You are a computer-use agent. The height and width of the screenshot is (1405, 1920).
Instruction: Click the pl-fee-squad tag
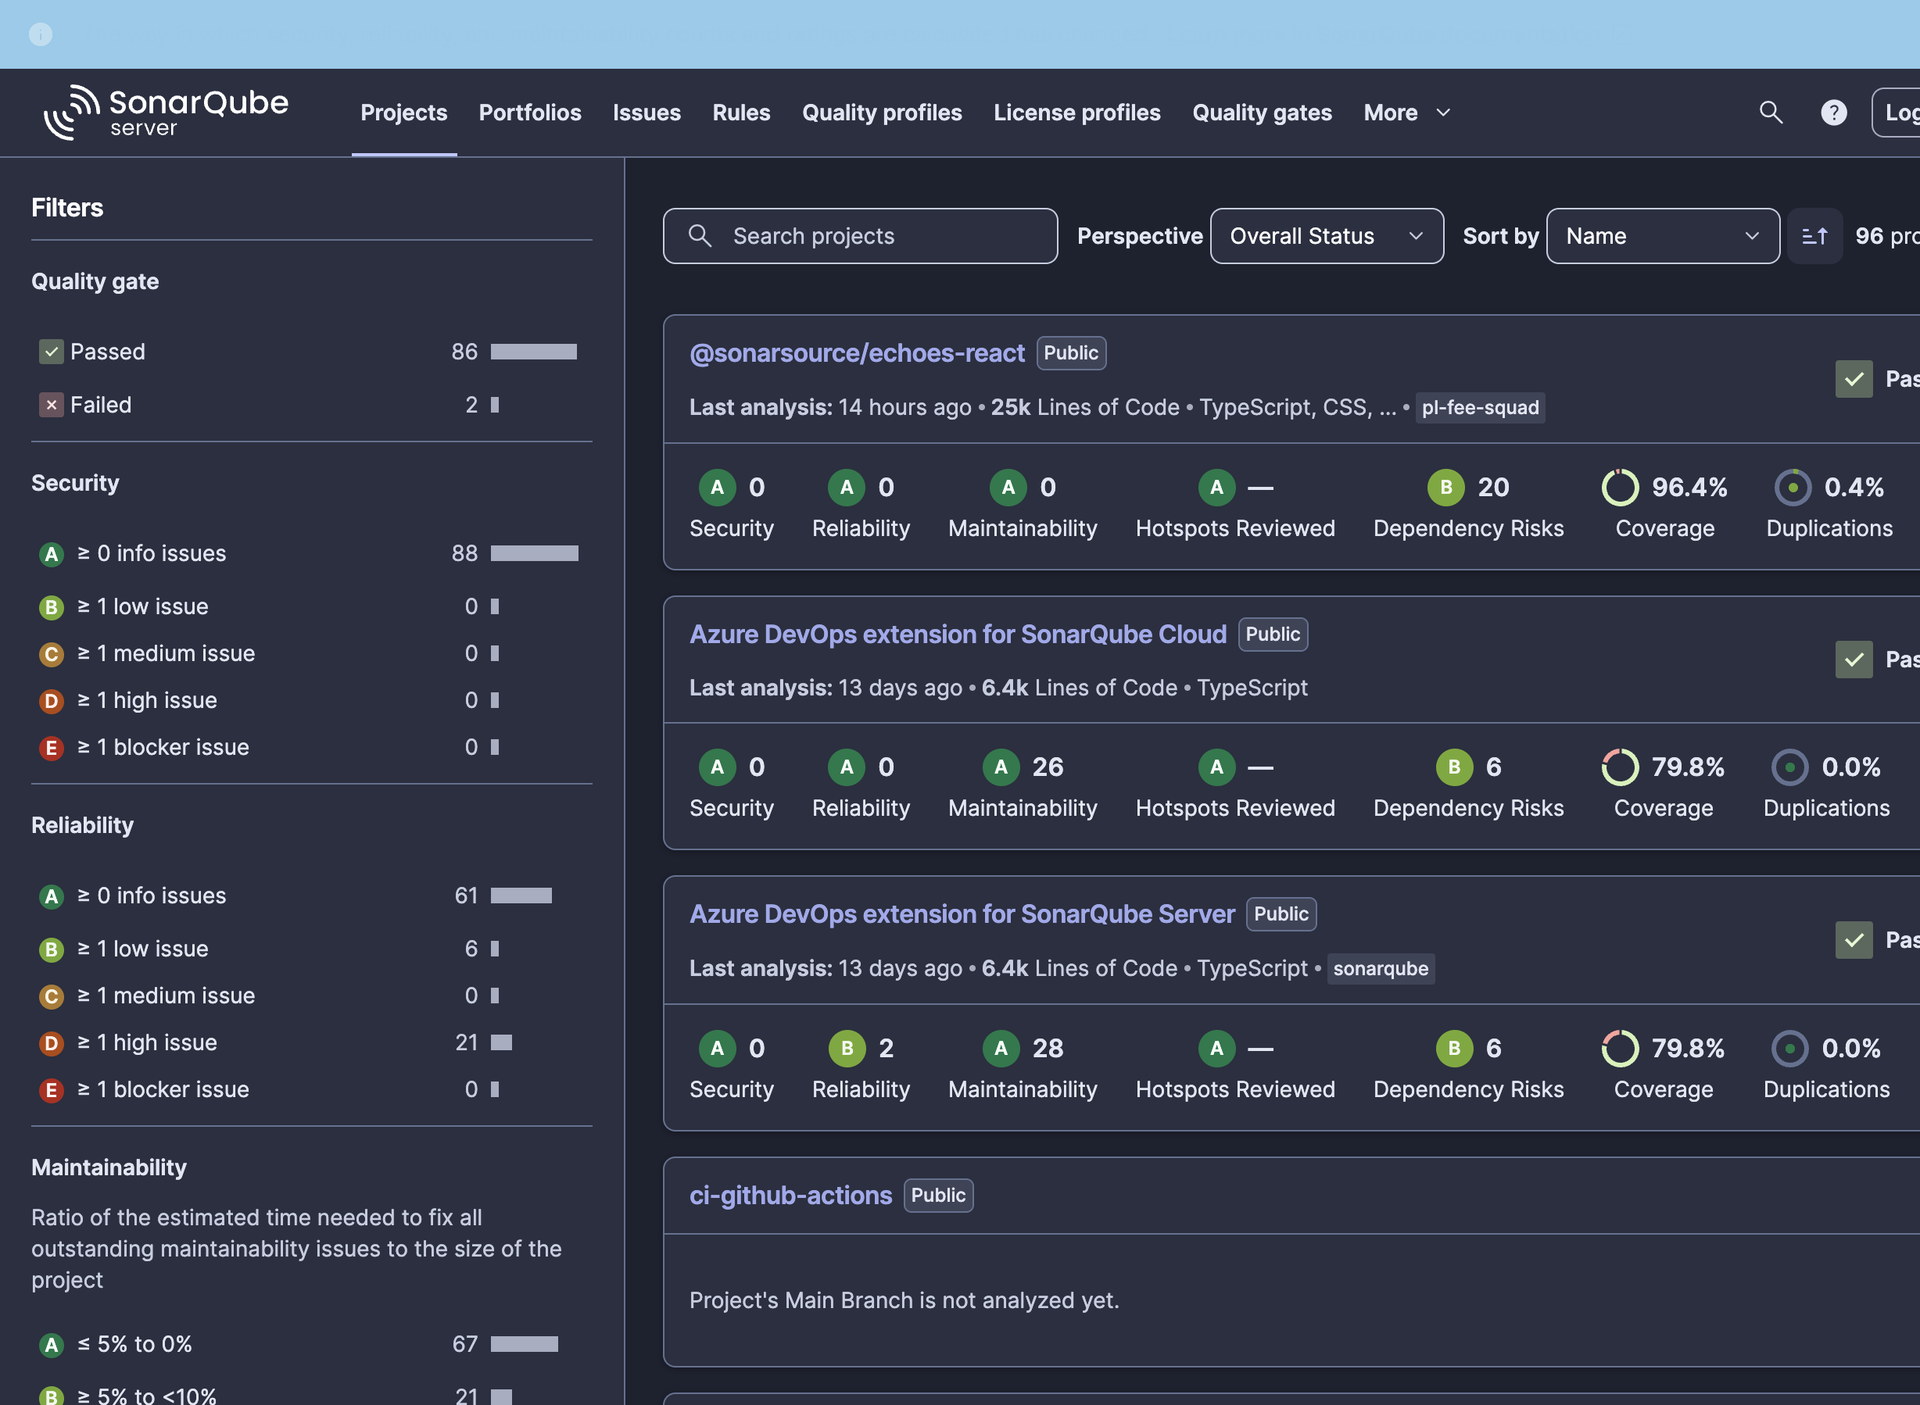click(1480, 408)
